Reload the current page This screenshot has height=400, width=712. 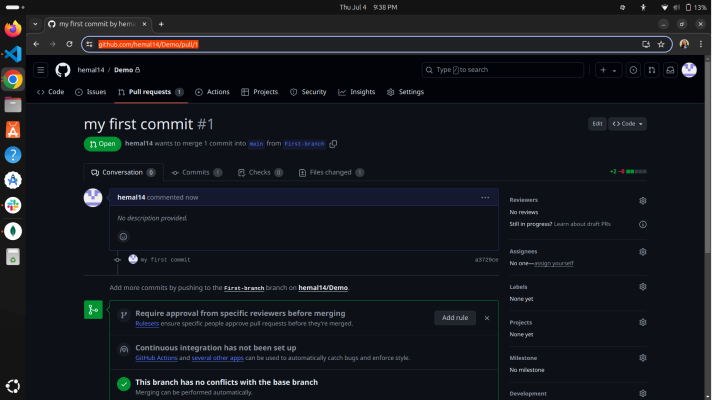coord(69,44)
